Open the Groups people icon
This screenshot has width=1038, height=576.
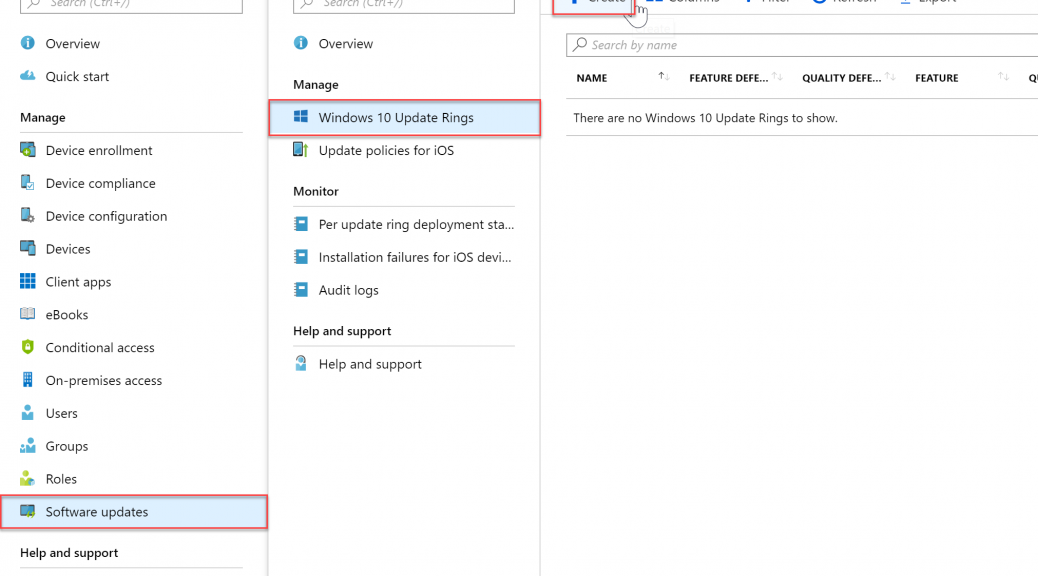click(28, 446)
